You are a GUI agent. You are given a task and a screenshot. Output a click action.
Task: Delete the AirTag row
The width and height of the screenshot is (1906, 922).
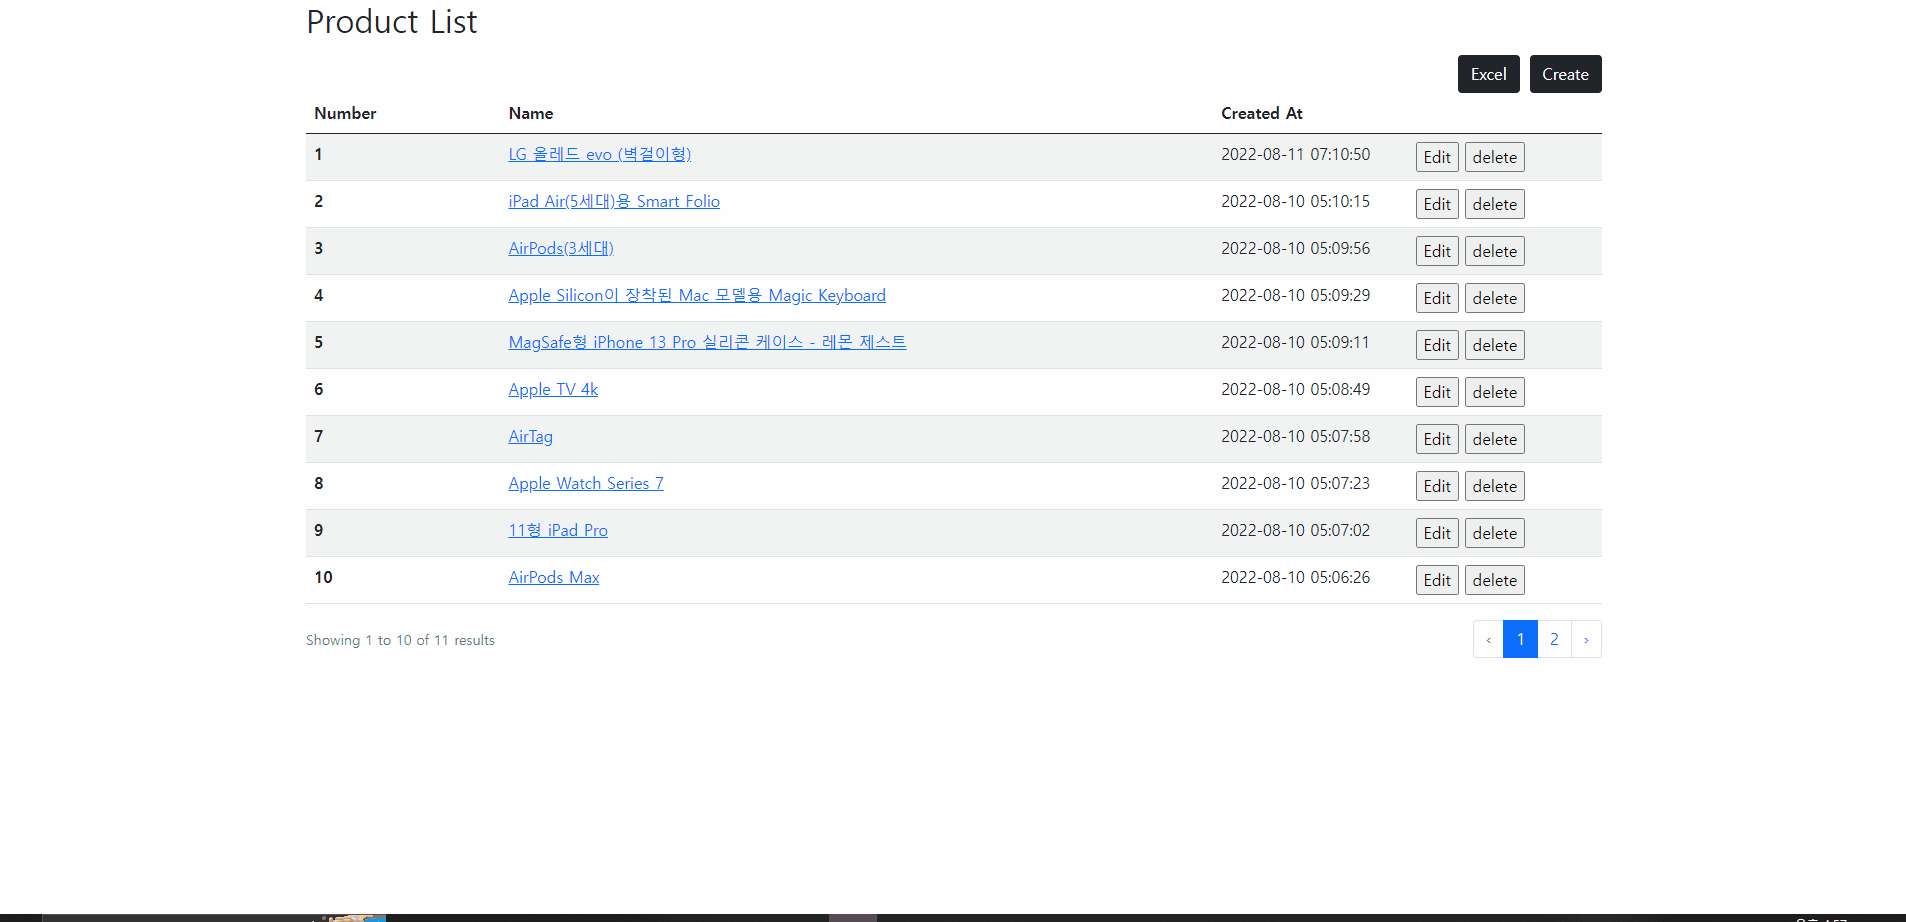(1494, 439)
